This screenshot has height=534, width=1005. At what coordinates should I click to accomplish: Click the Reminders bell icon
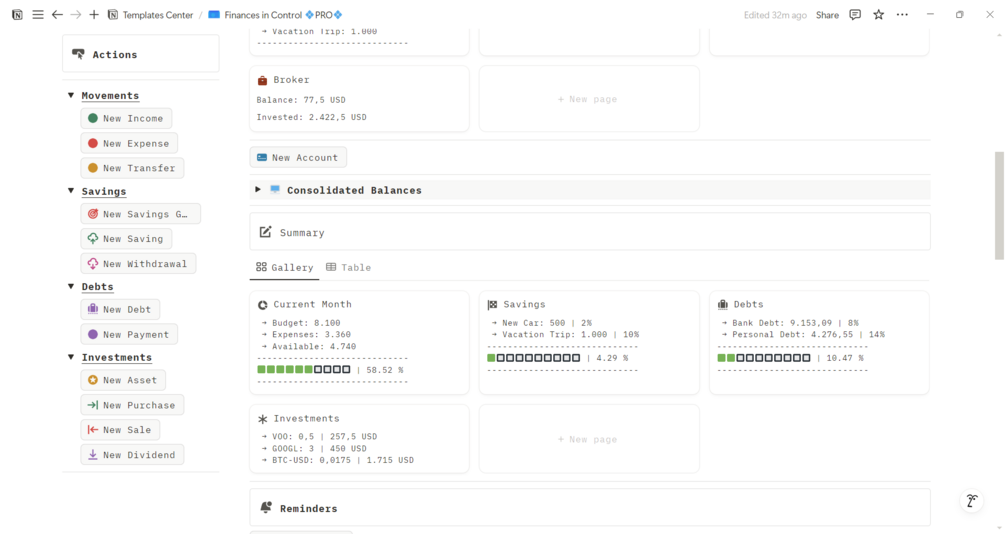point(266,508)
